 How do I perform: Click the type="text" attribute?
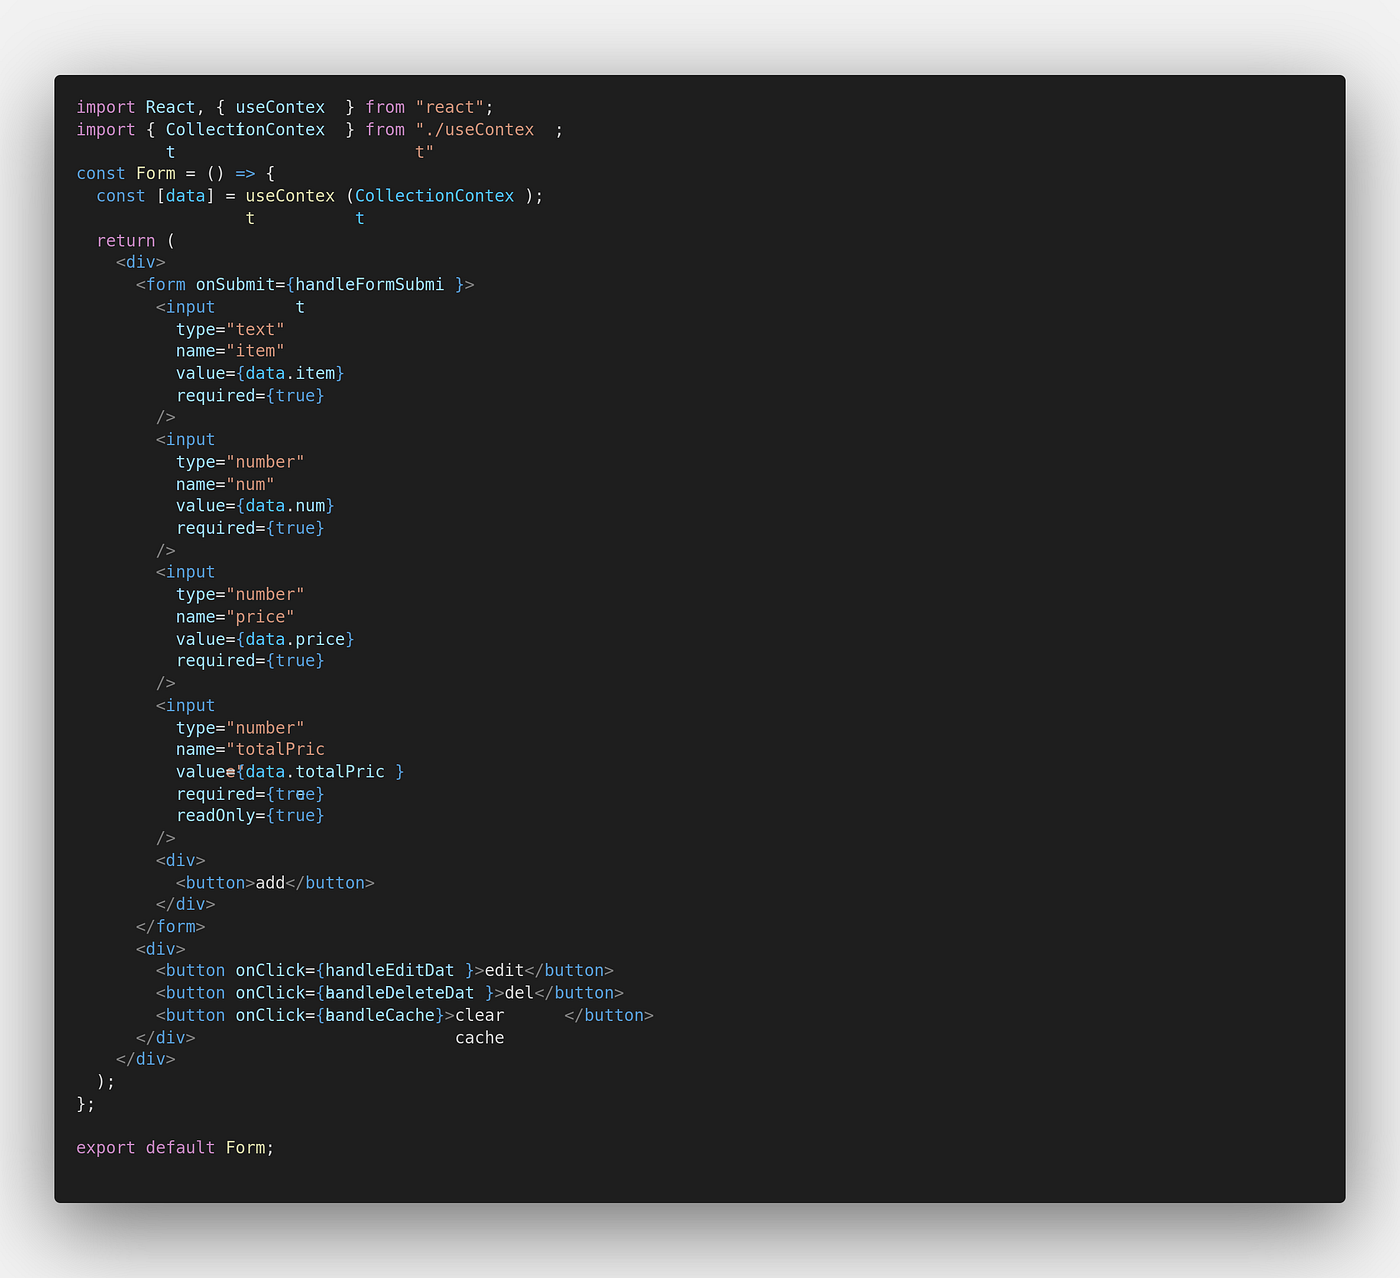tap(229, 329)
